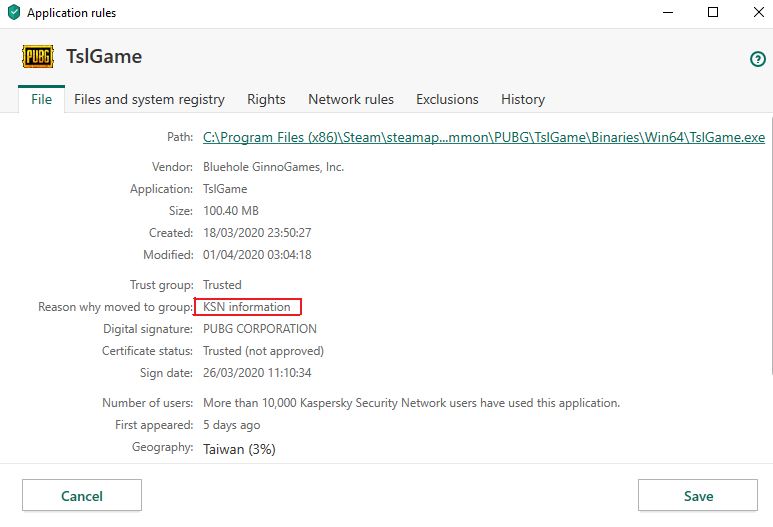773x527 pixels.
Task: Click the Taiwan (3%) geography entry
Action: 239,449
